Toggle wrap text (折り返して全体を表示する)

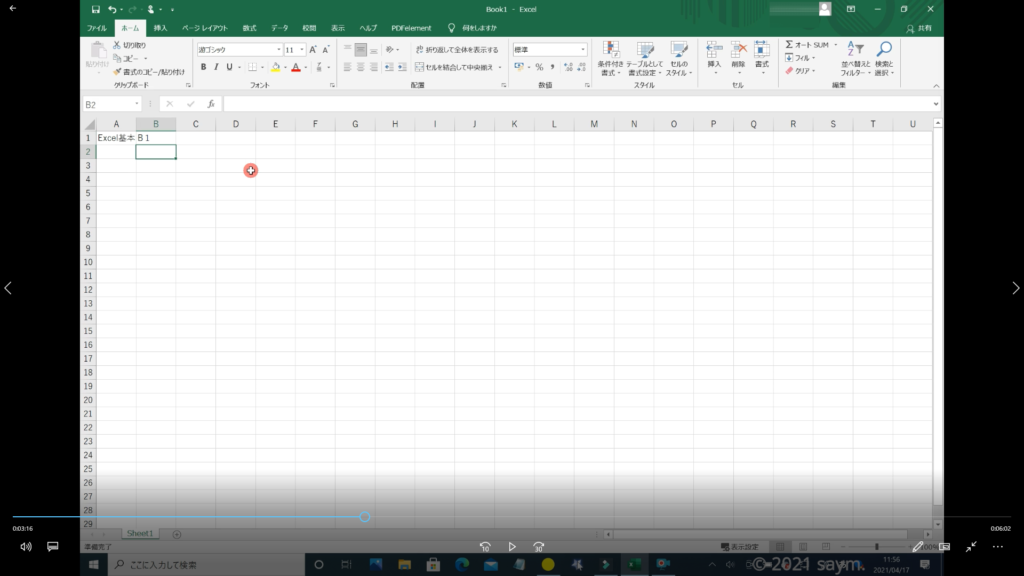tap(456, 49)
